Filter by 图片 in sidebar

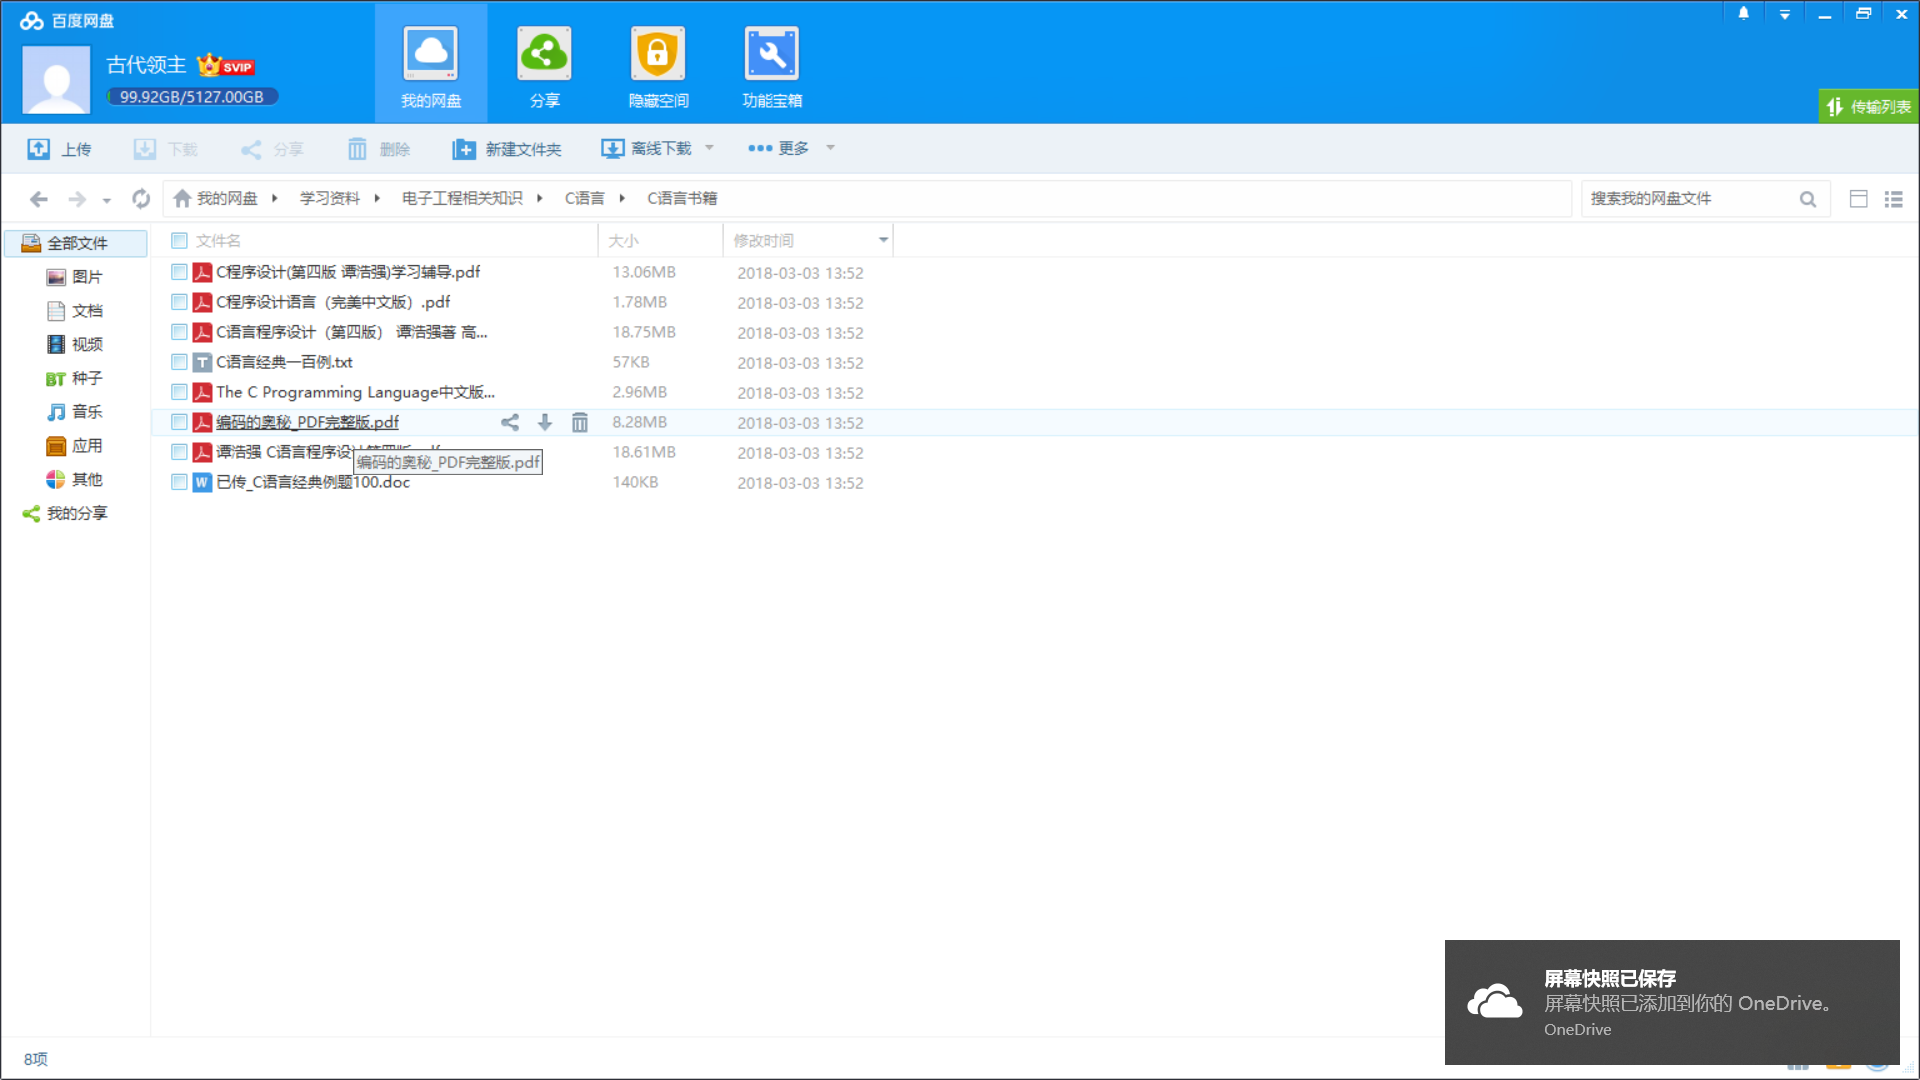point(76,277)
